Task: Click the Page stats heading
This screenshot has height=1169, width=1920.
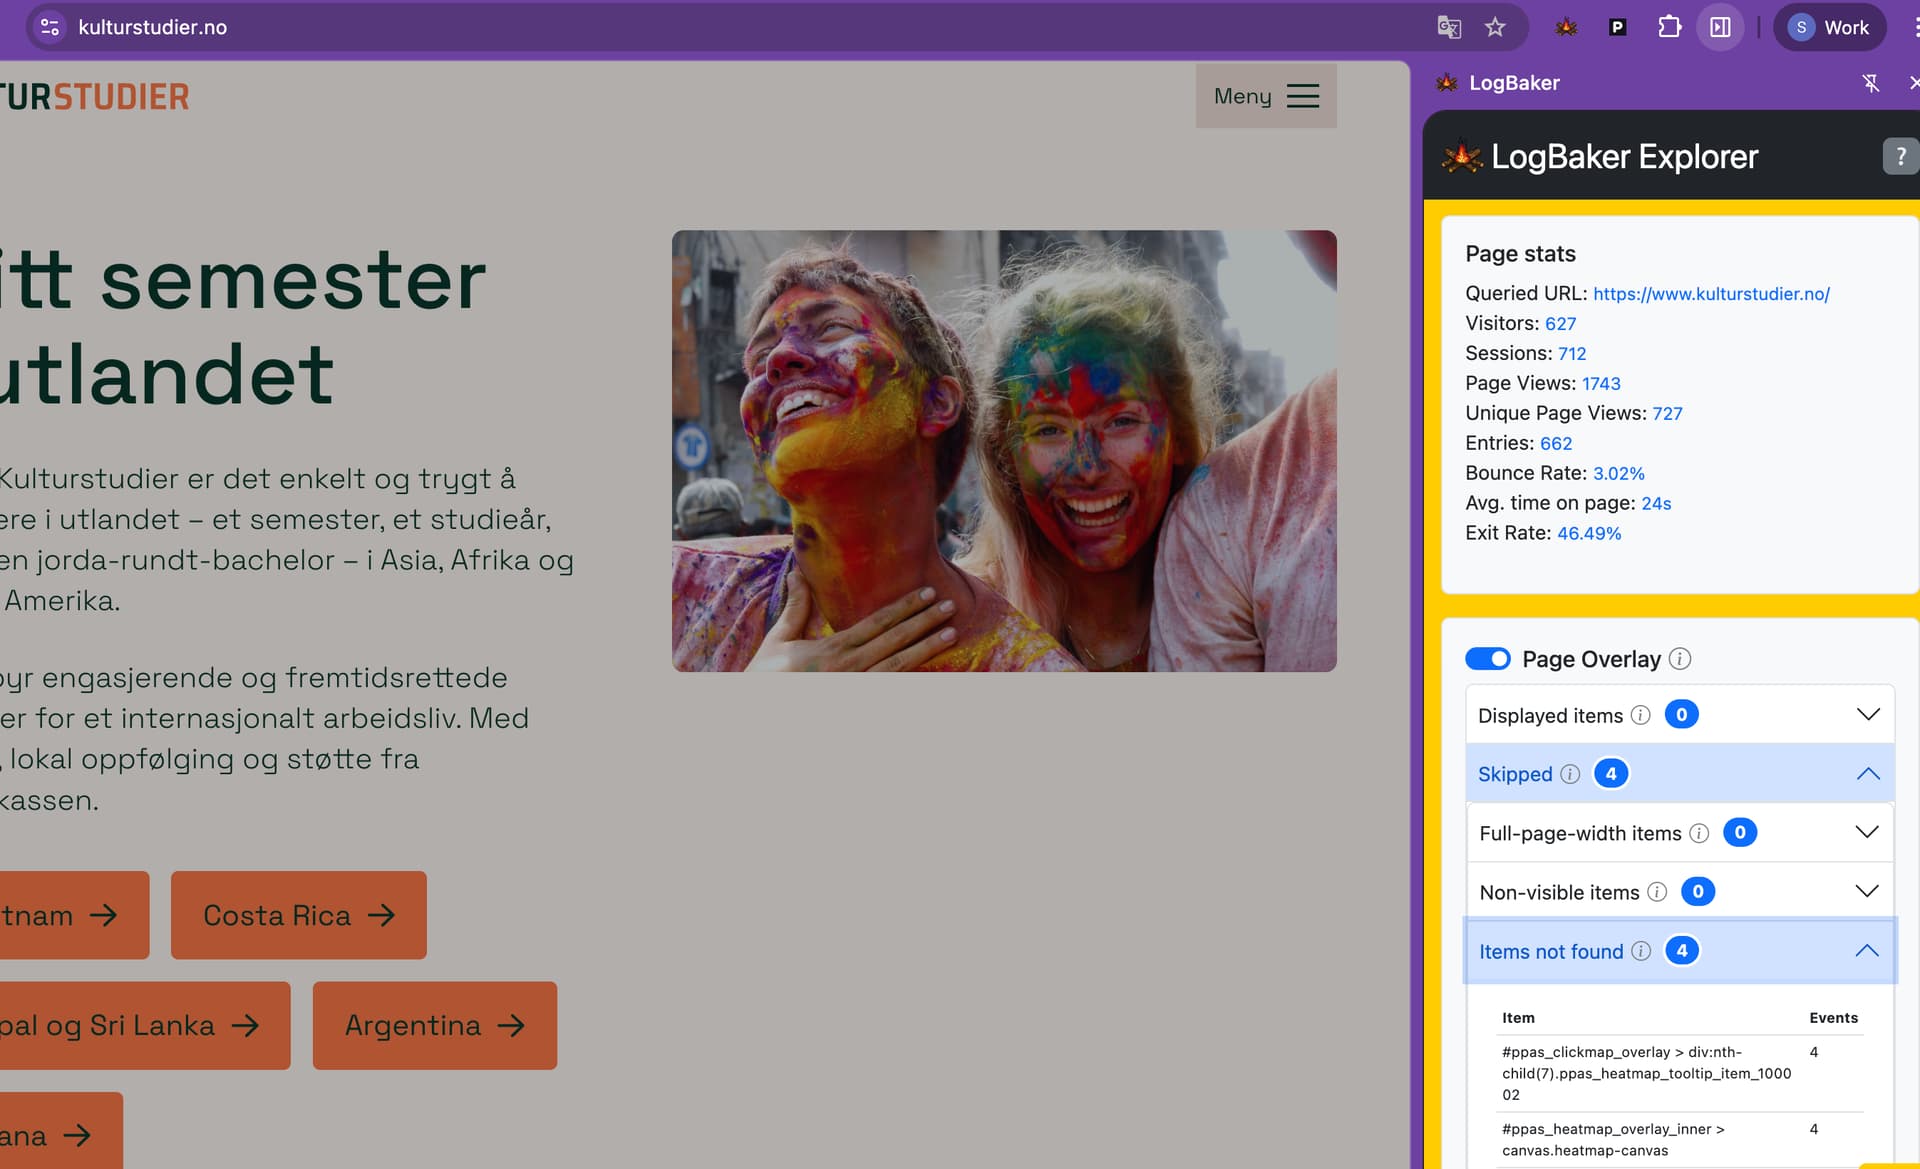Action: pos(1520,254)
